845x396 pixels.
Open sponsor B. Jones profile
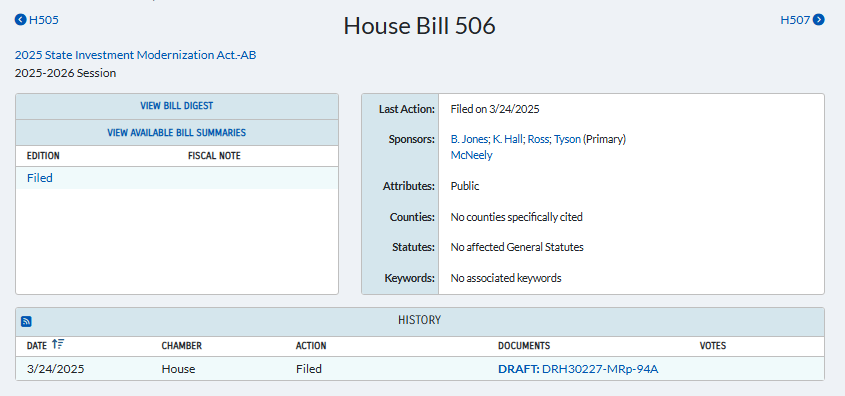pyautogui.click(x=469, y=140)
